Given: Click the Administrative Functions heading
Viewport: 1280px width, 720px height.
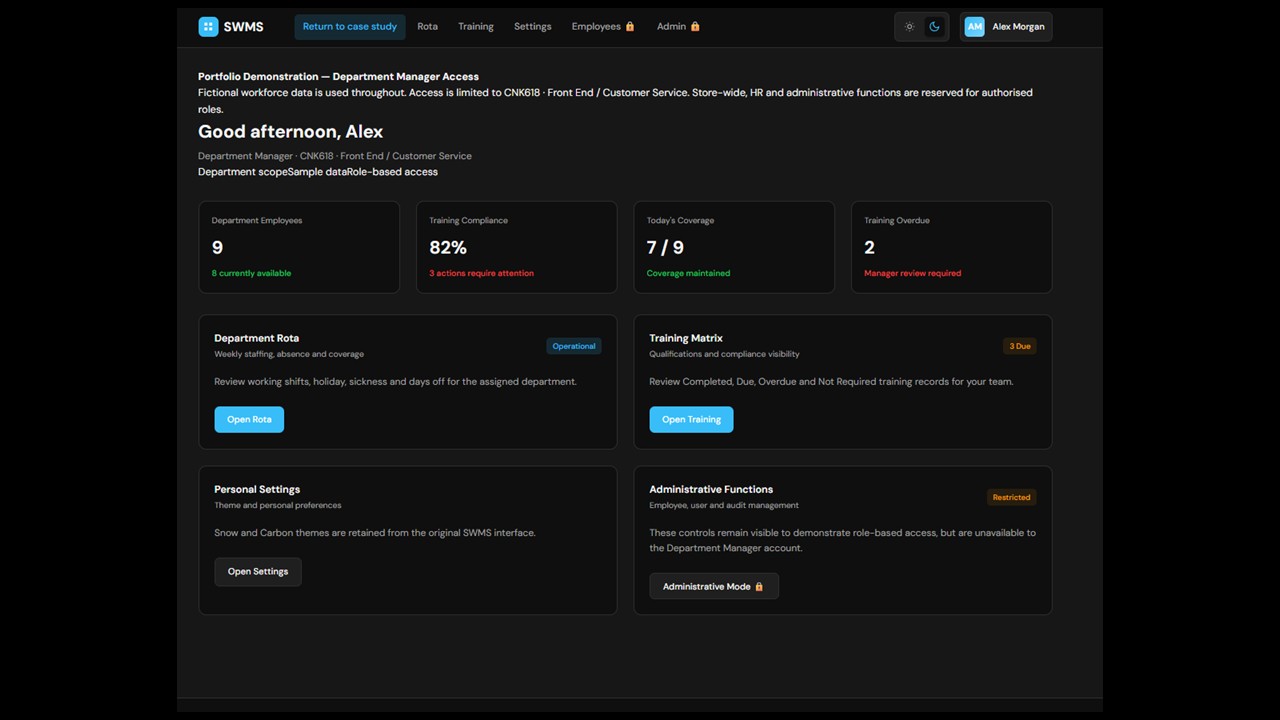Looking at the screenshot, I should click(711, 489).
